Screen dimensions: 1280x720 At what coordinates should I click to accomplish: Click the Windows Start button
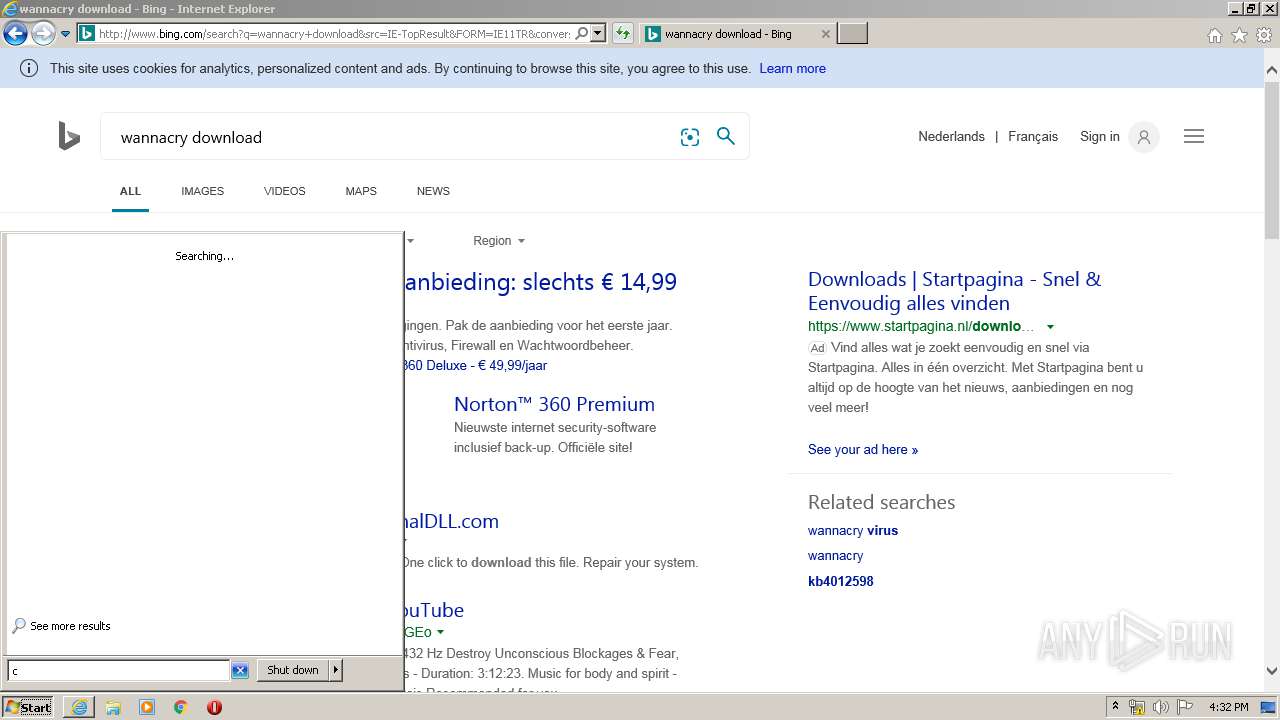(x=28, y=707)
